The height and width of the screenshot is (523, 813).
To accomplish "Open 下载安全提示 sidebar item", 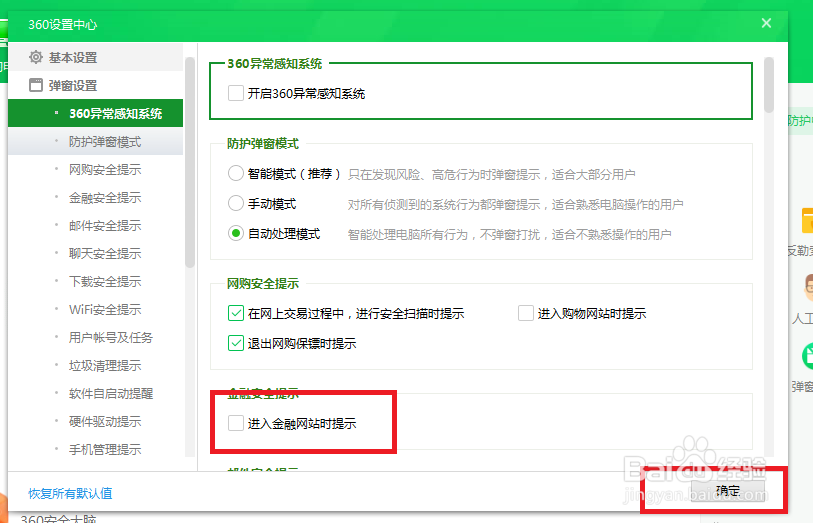I will [95, 281].
